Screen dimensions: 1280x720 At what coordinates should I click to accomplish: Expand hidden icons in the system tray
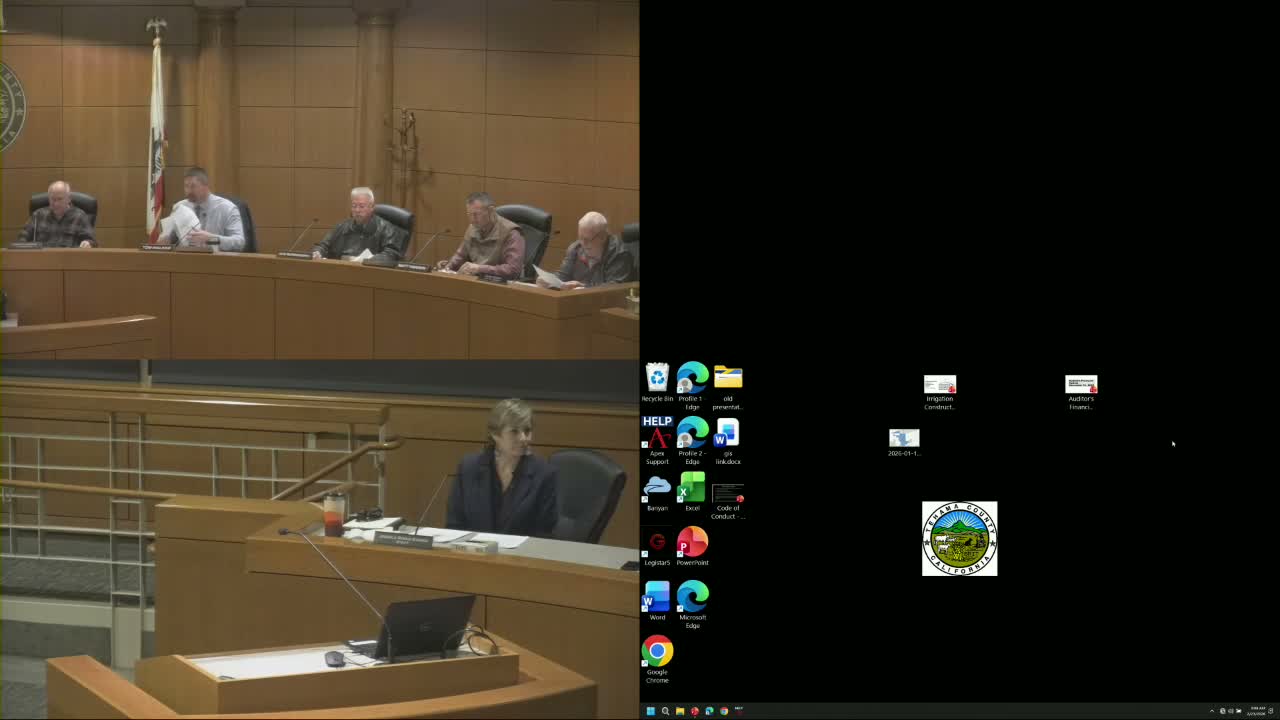click(1212, 710)
